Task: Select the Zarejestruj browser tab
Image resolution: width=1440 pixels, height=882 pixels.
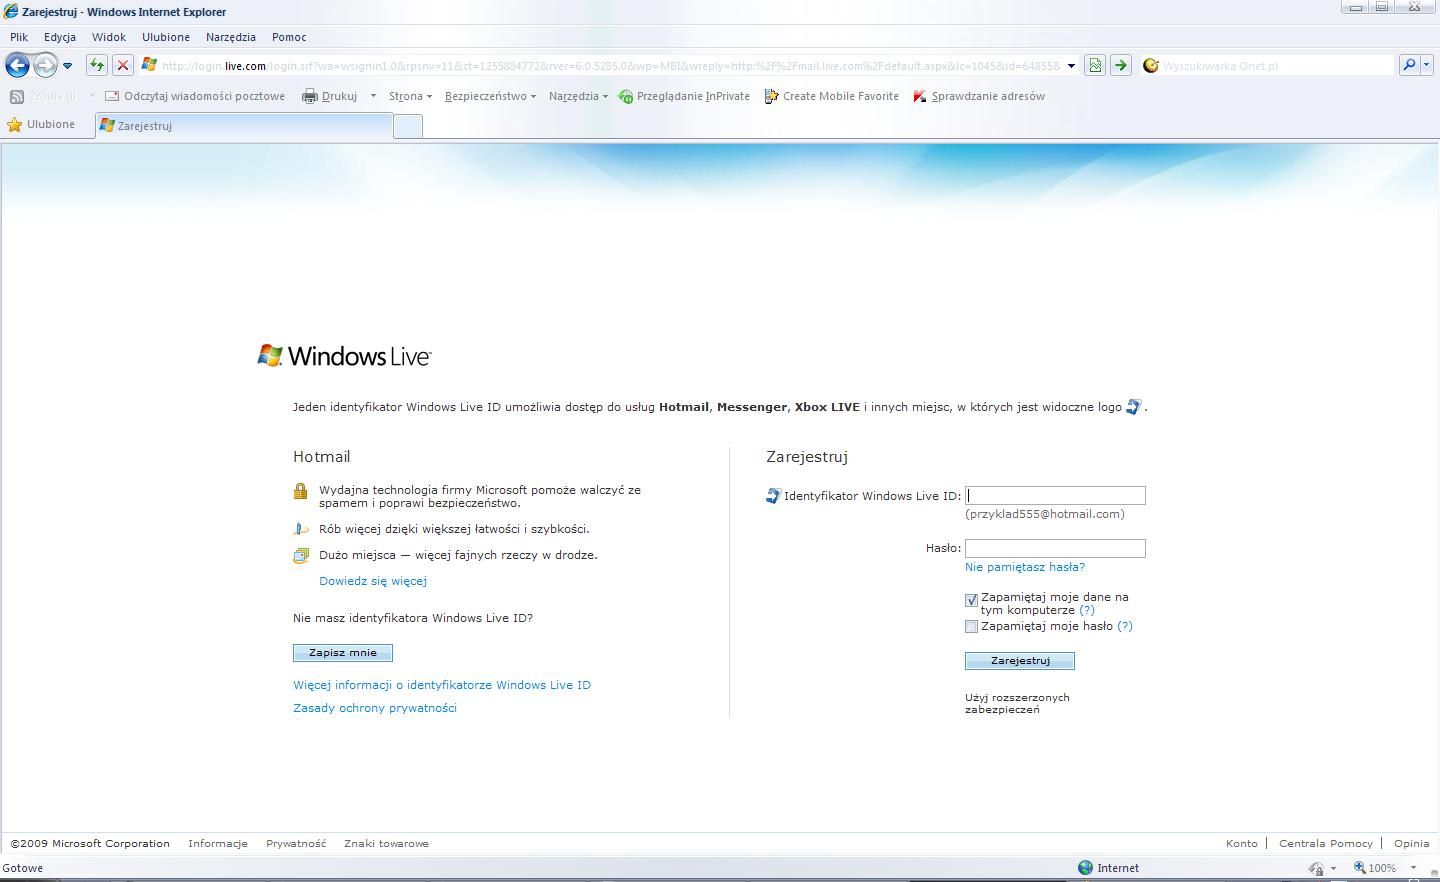Action: pyautogui.click(x=244, y=126)
